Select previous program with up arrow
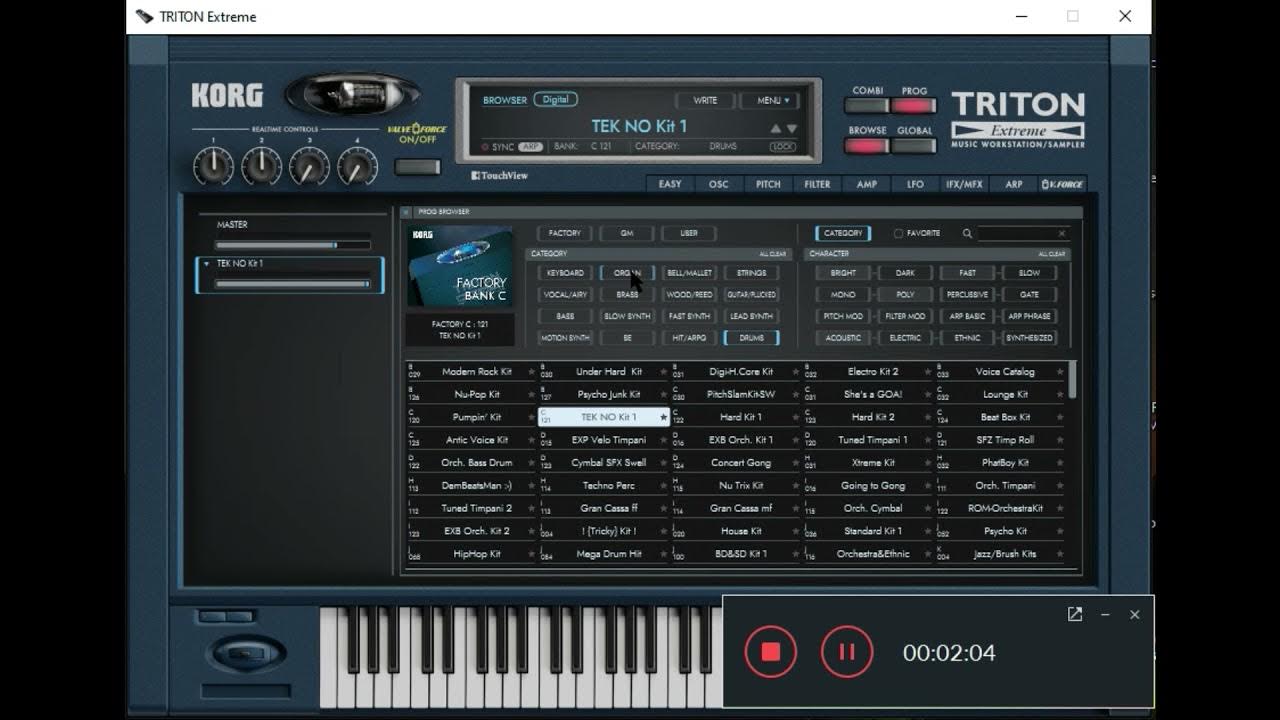Image resolution: width=1280 pixels, height=720 pixels. pyautogui.click(x=775, y=128)
